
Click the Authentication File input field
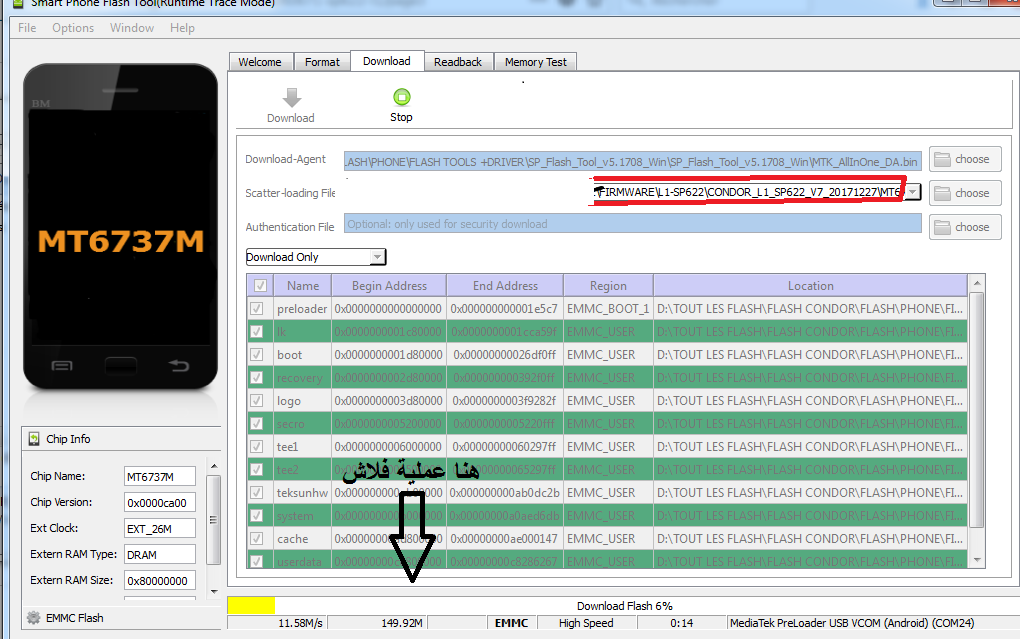tap(632, 224)
